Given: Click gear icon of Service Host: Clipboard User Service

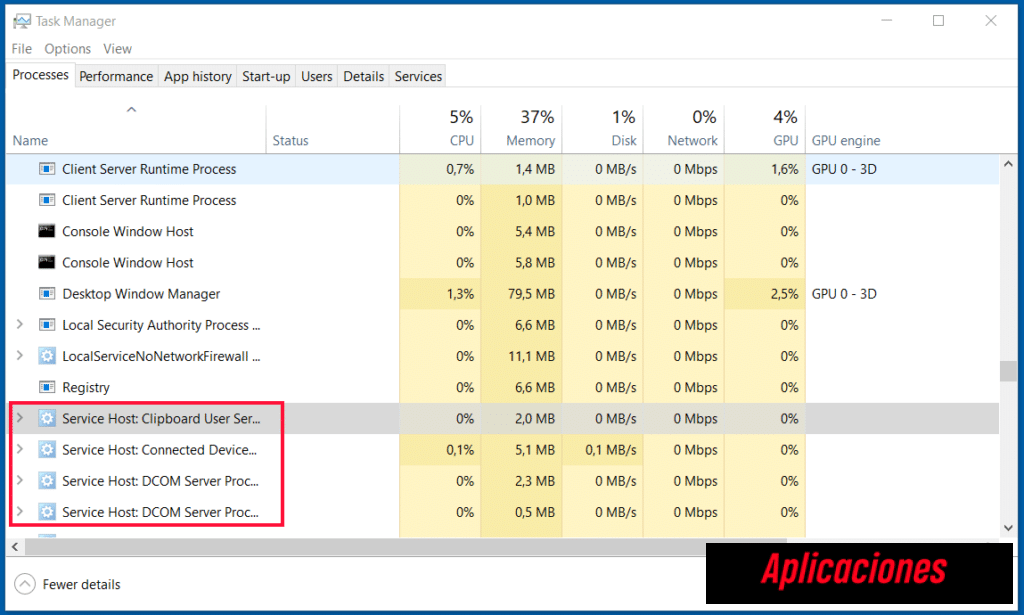Looking at the screenshot, I should pyautogui.click(x=46, y=418).
